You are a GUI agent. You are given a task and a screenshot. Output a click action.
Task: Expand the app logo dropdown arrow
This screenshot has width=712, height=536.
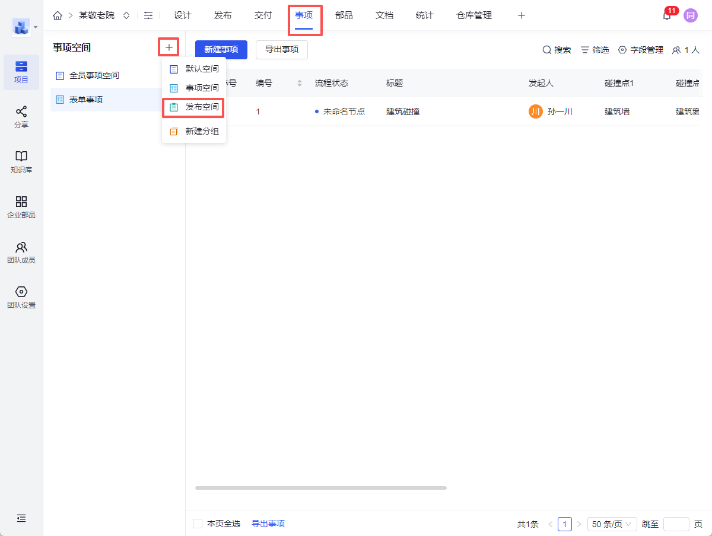tap(36, 27)
